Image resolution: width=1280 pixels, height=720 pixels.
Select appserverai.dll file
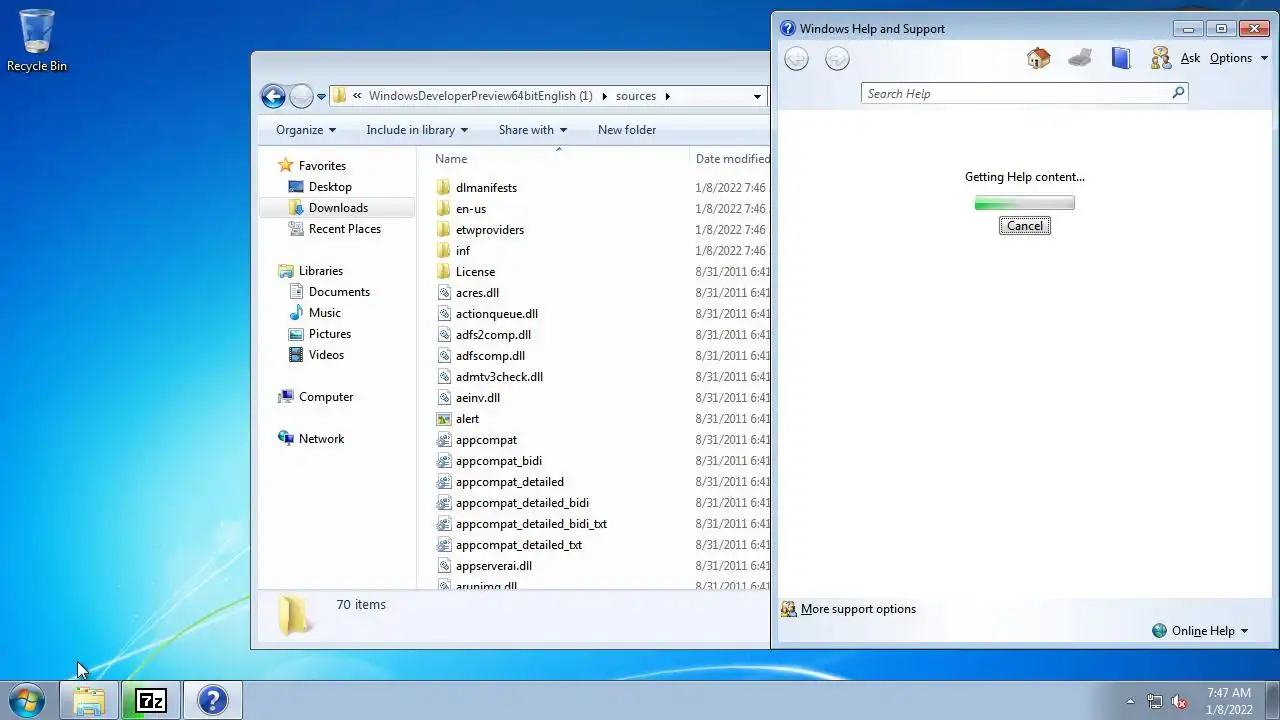[x=493, y=565]
